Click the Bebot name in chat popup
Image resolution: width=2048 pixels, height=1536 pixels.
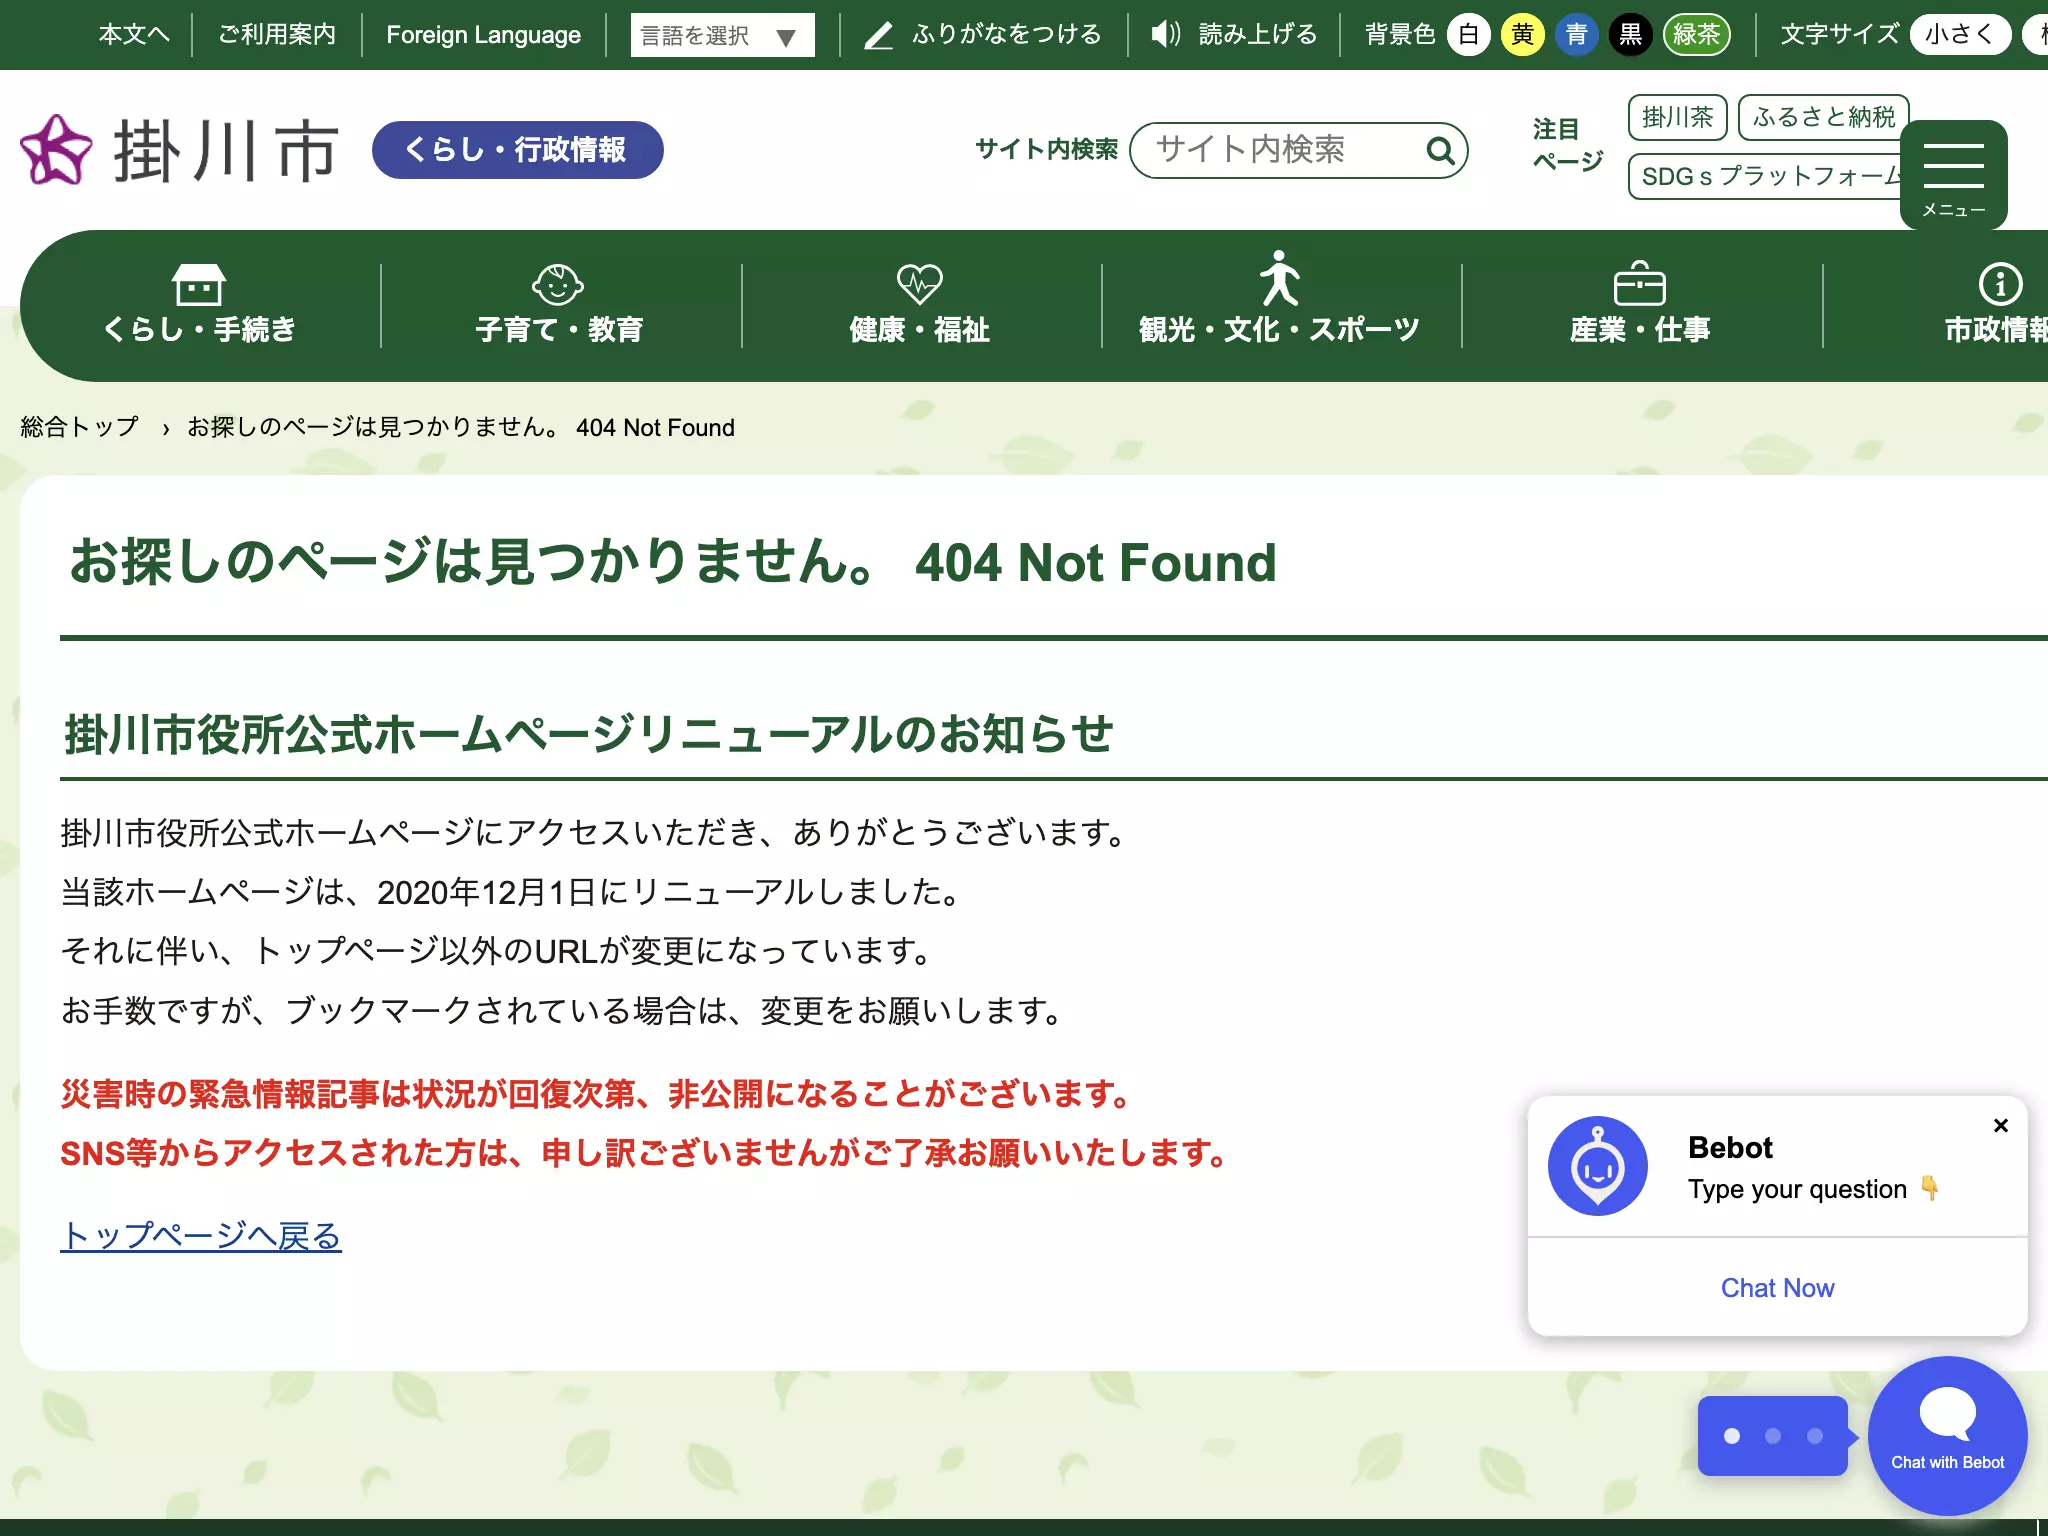point(1730,1147)
